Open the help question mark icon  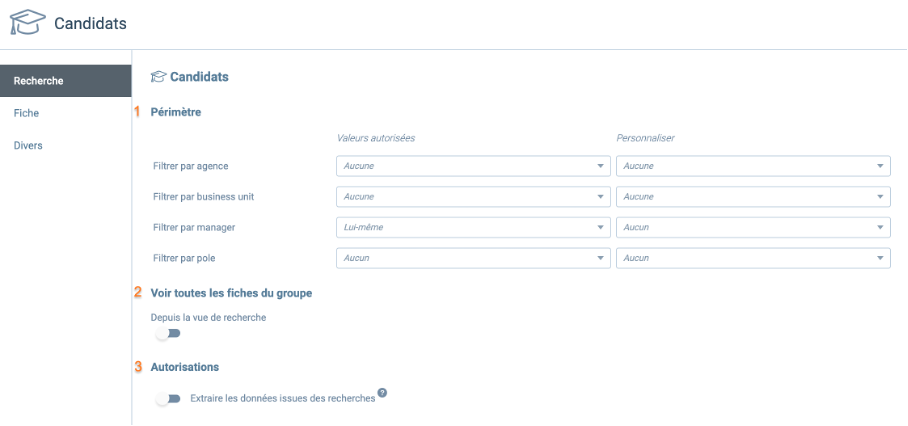point(382,393)
